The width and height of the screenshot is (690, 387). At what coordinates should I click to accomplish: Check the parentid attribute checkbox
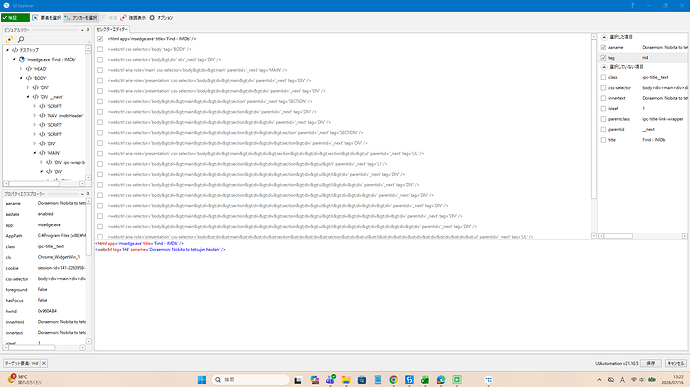(x=603, y=129)
